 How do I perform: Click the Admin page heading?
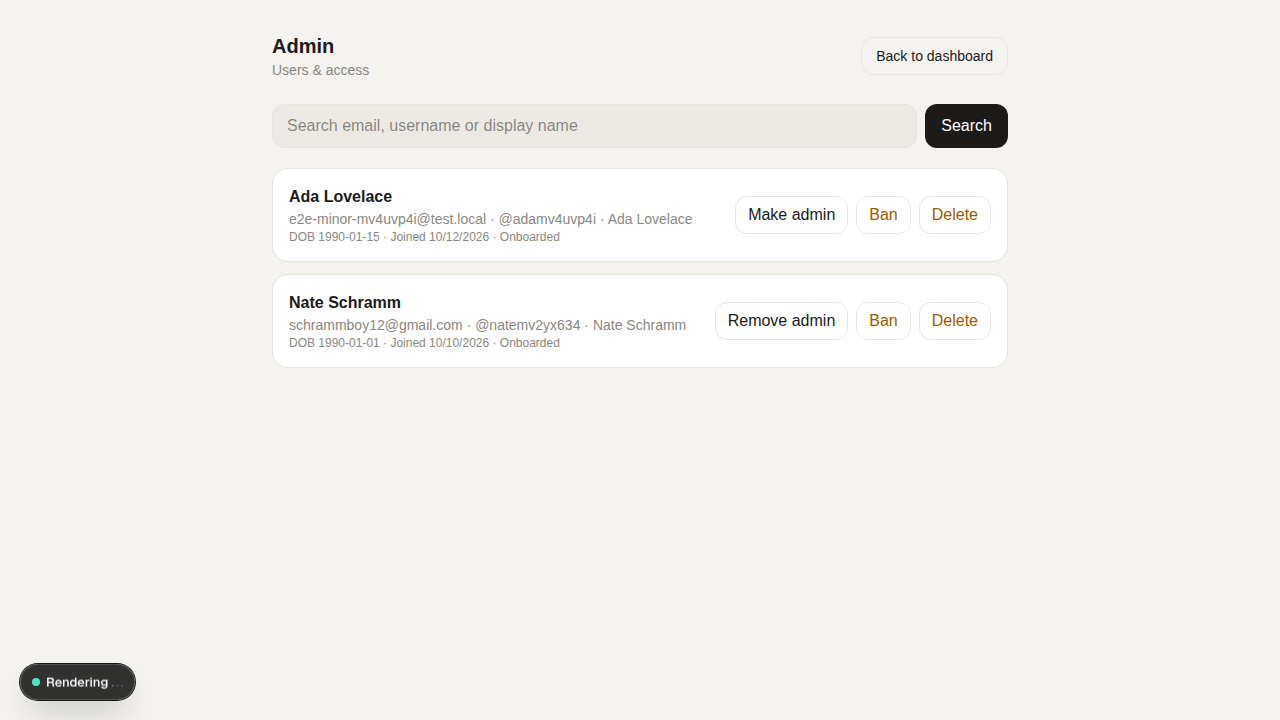303,46
